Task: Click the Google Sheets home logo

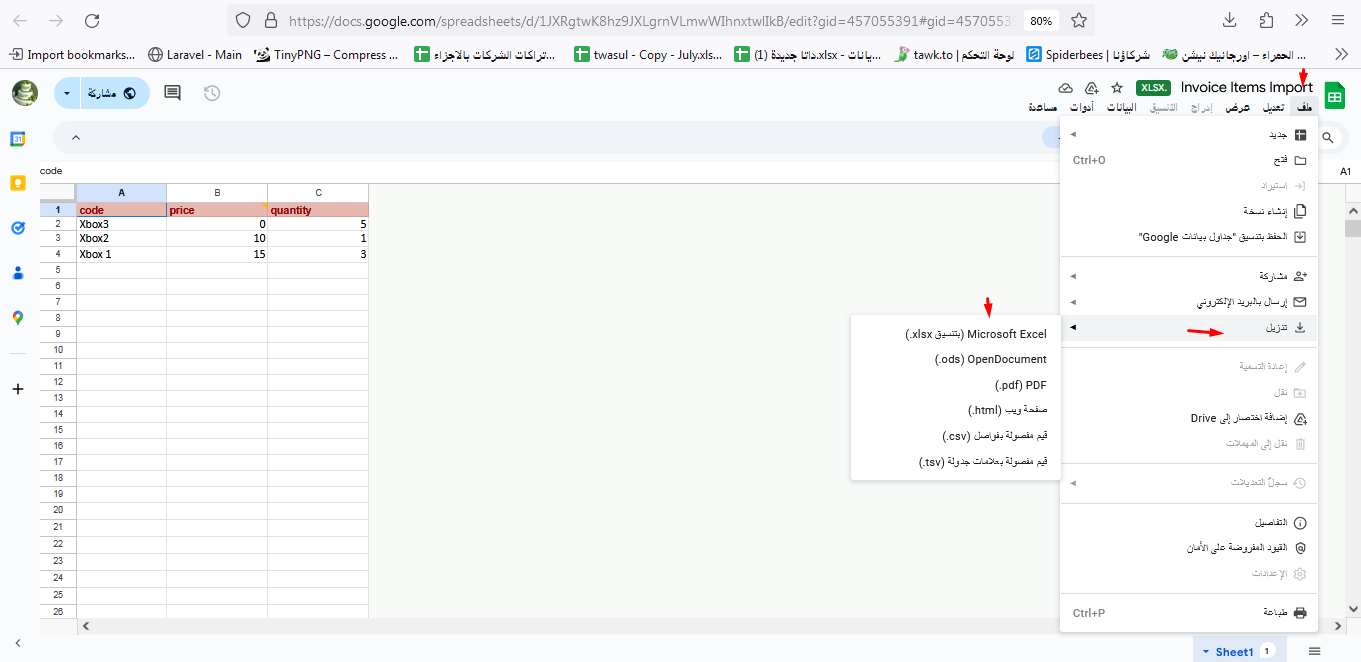Action: coord(1334,96)
